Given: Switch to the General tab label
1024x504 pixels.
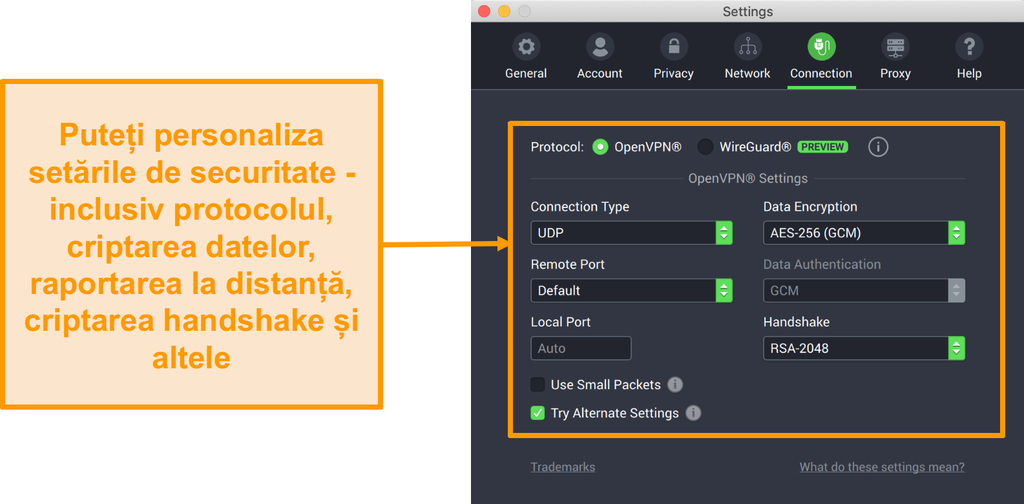Looking at the screenshot, I should (x=526, y=74).
